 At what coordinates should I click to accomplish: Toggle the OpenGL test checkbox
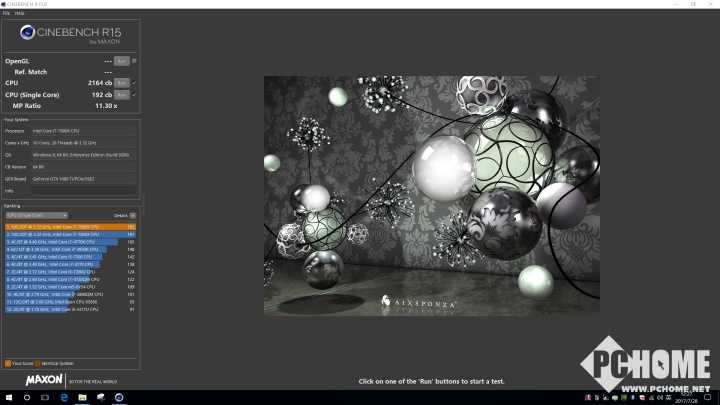click(134, 61)
